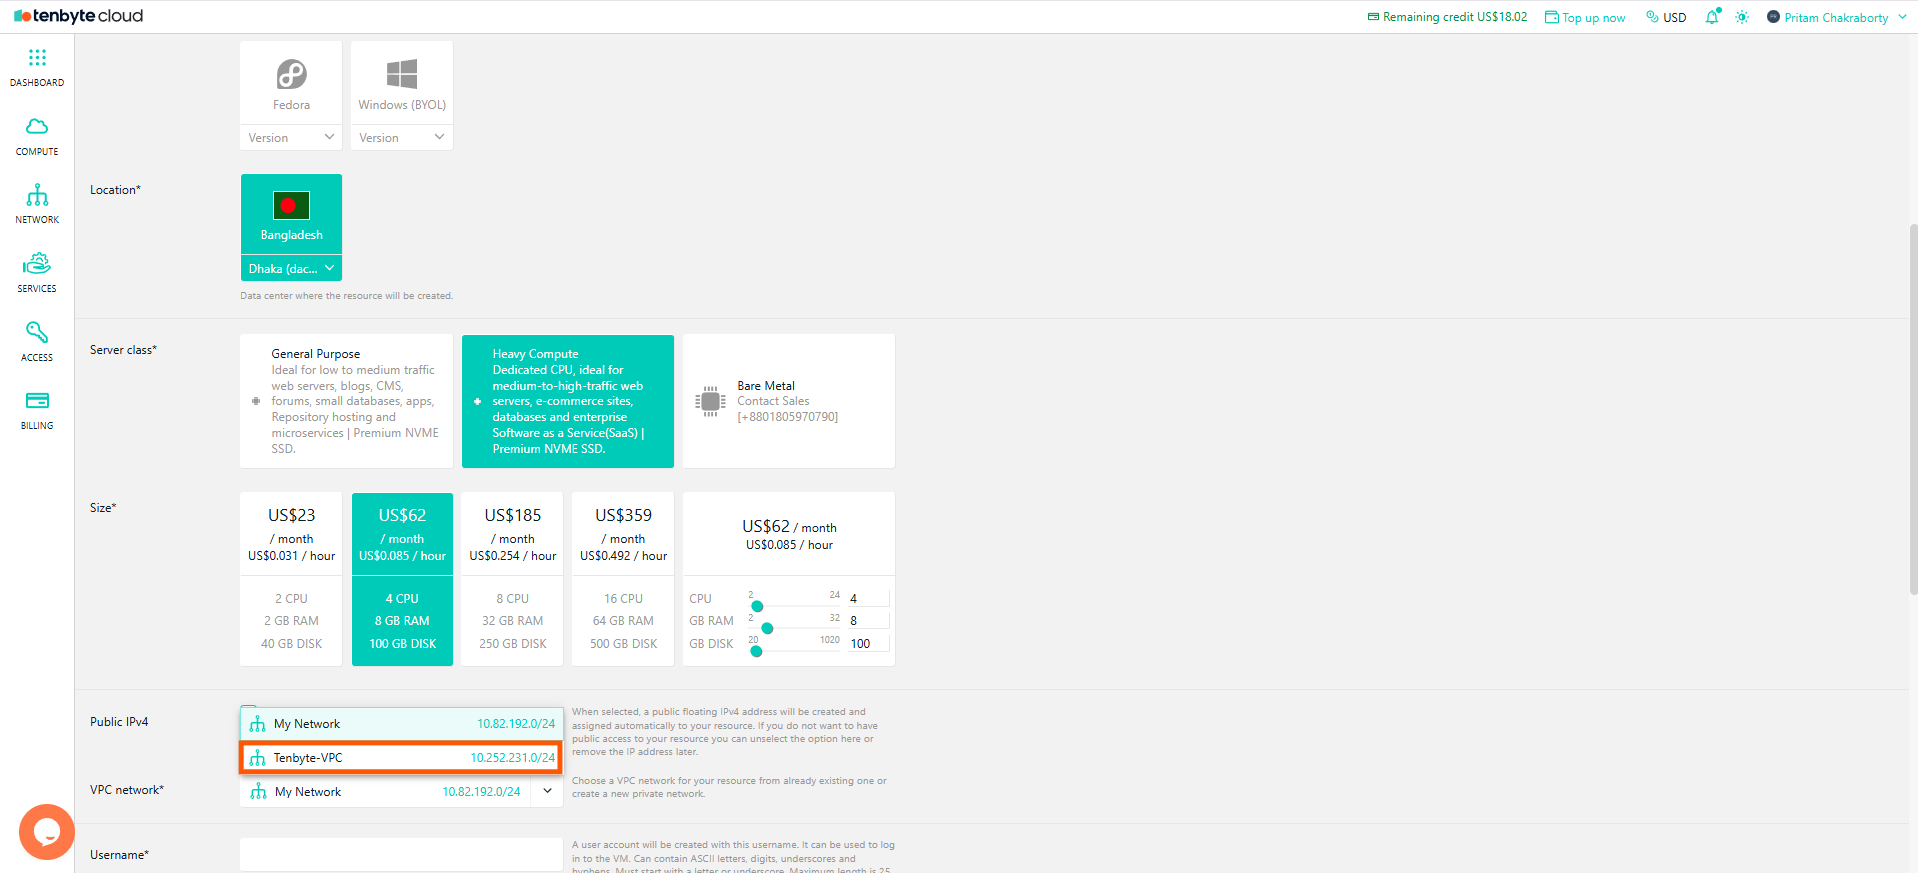Select the US$359 16 CPU size

(x=623, y=579)
